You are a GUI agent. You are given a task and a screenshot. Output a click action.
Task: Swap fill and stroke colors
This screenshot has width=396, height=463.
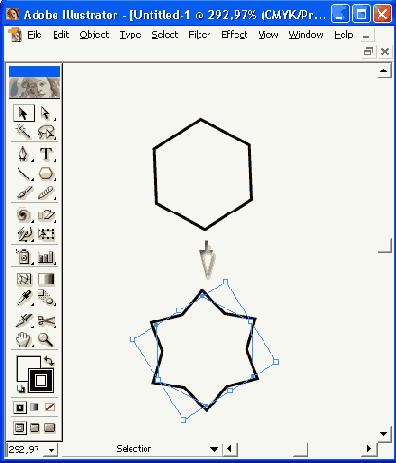[x=49, y=361]
